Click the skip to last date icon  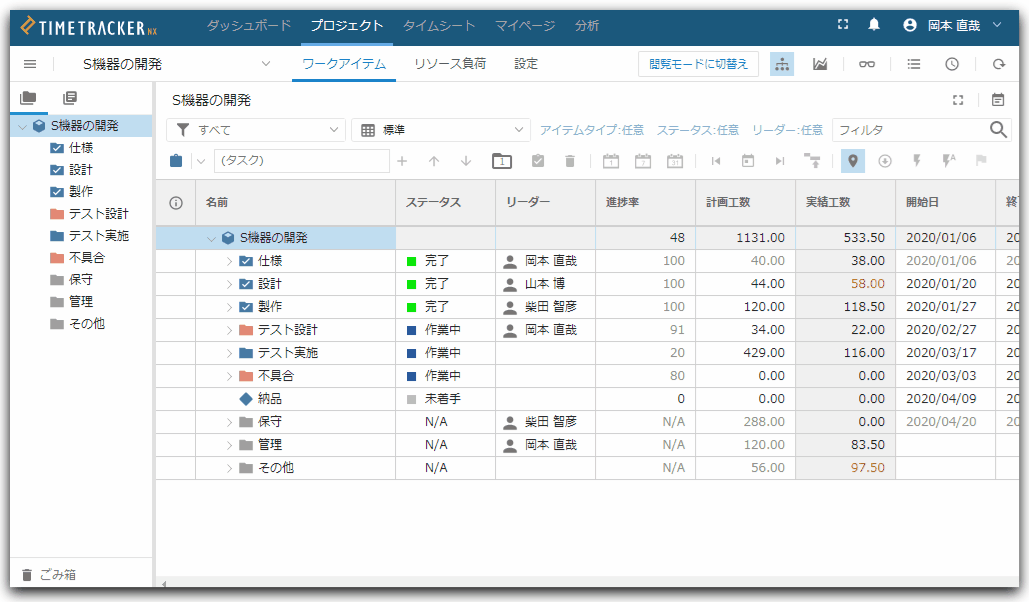[x=780, y=161]
